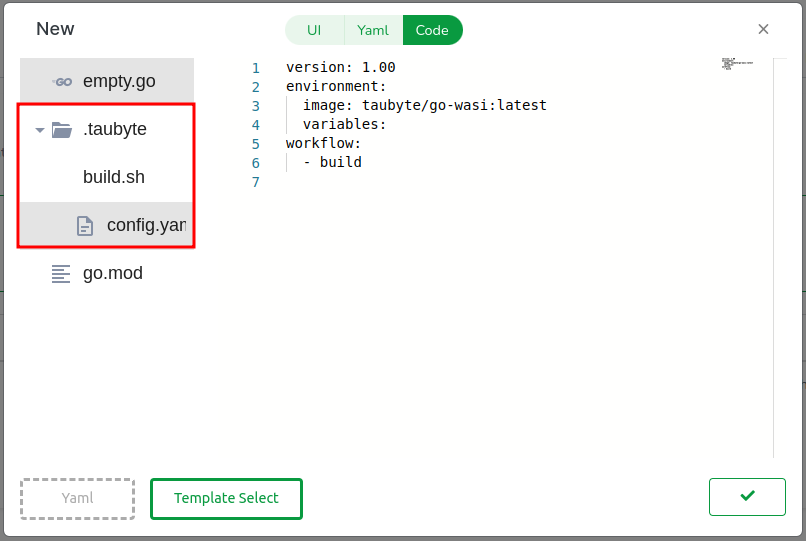This screenshot has height=541, width=806.
Task: Open build.sh in the file tree
Action: click(114, 177)
